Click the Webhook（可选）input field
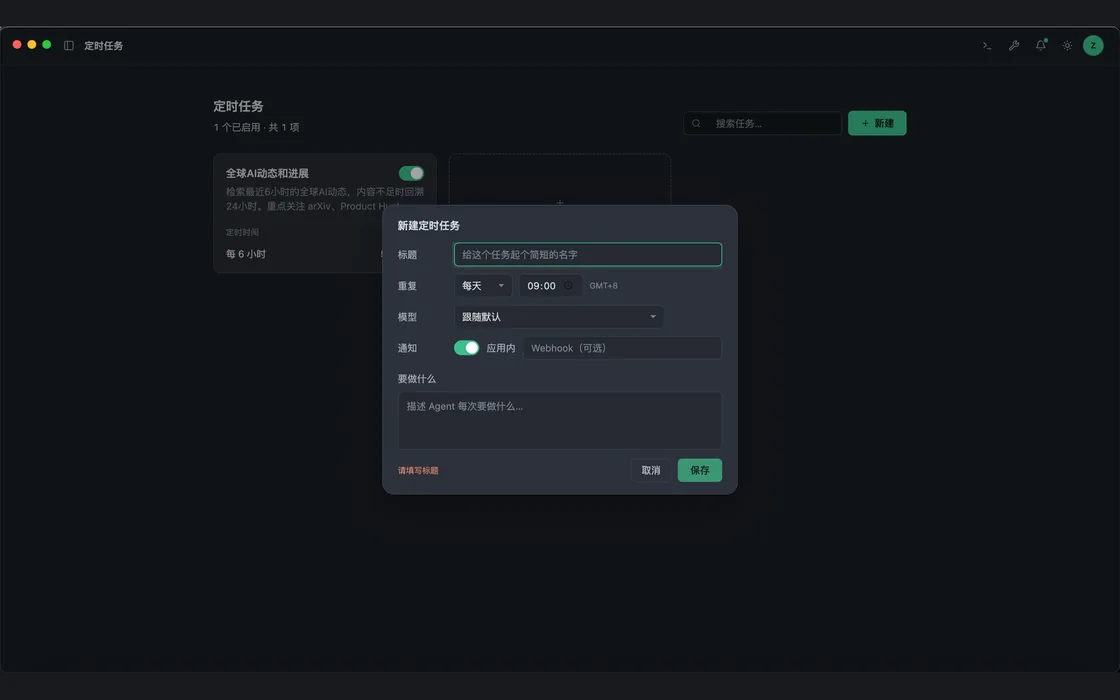1120x700 pixels. (622, 348)
